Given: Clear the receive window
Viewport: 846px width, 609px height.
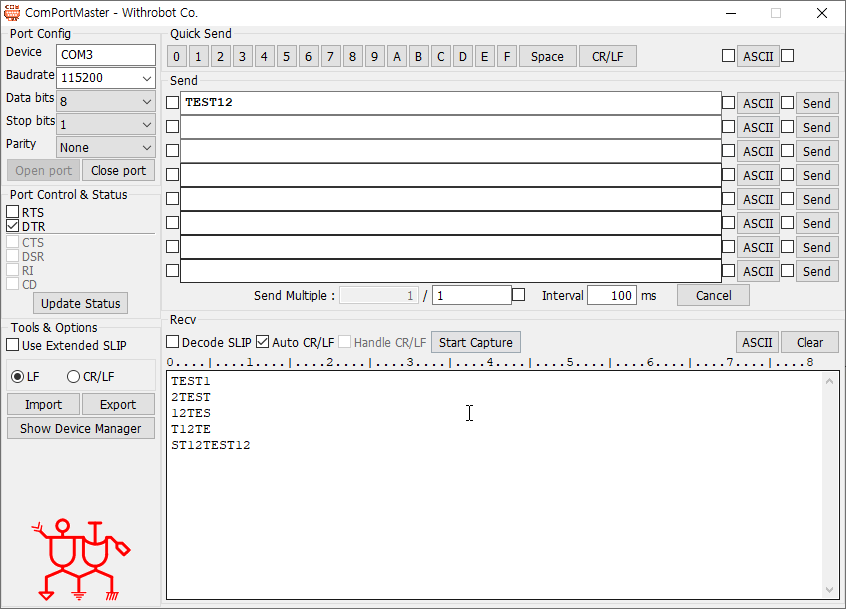Looking at the screenshot, I should pos(810,343).
